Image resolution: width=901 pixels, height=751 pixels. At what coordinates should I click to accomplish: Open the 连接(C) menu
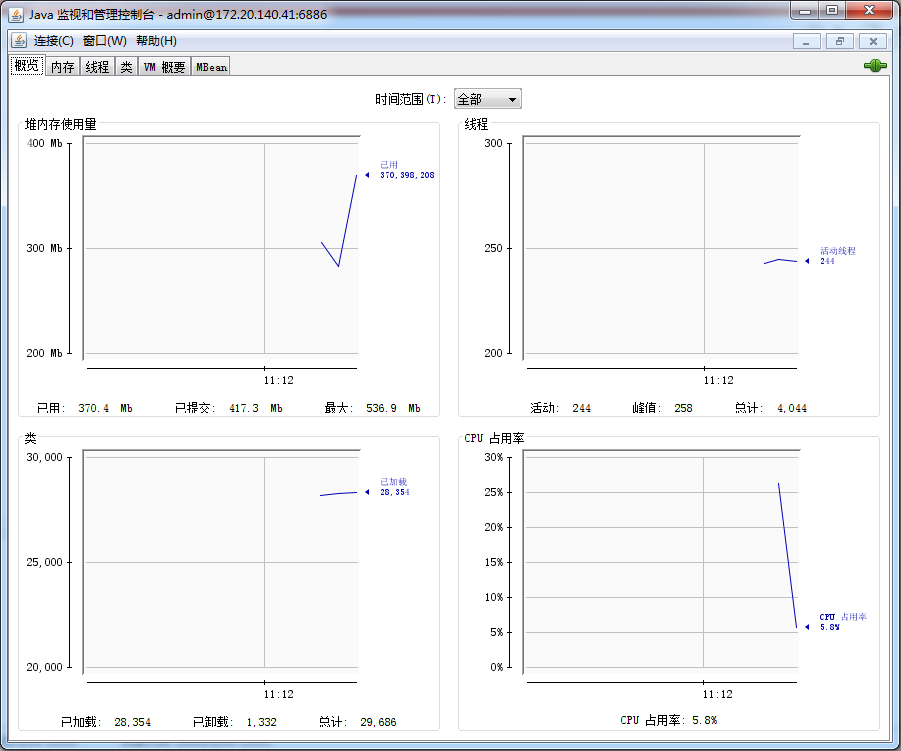(x=54, y=41)
